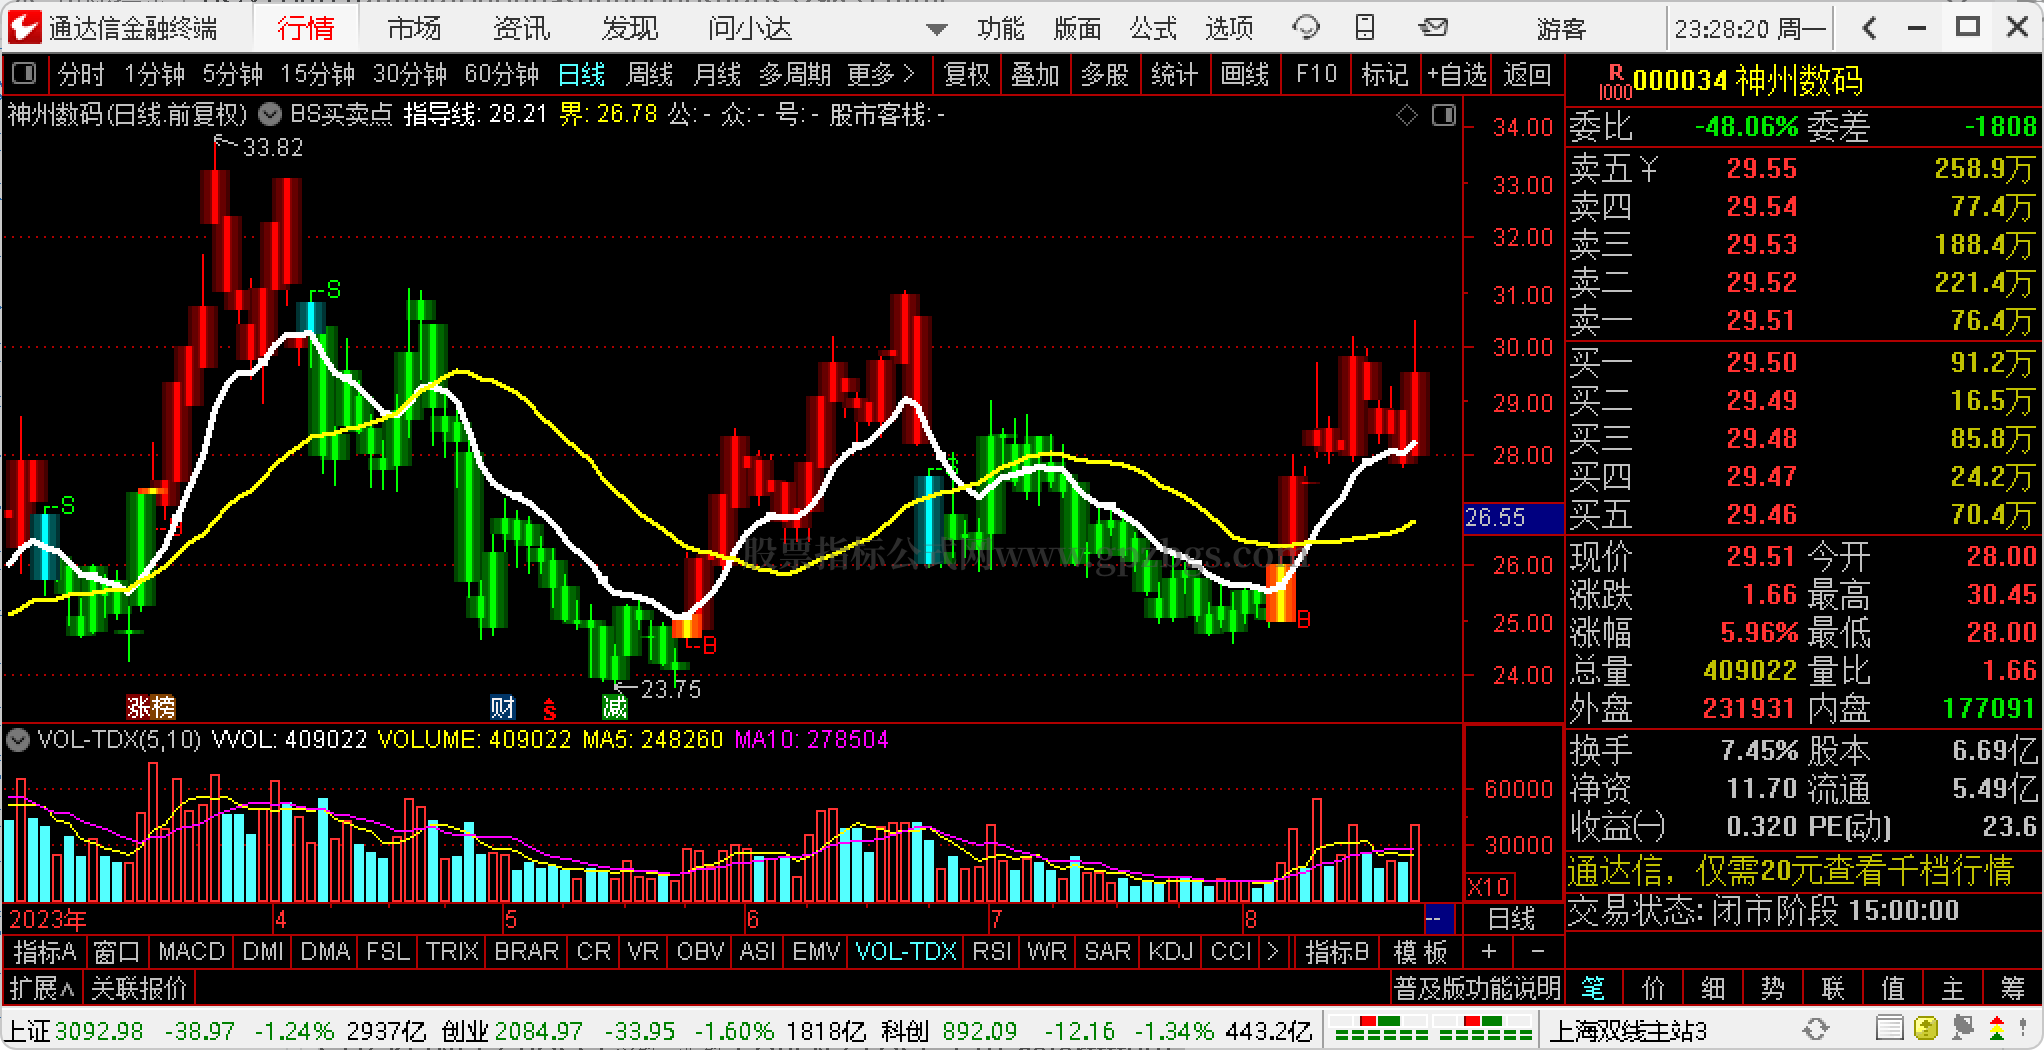
Task: Click the back arrow beside the clock
Action: pos(1870,28)
